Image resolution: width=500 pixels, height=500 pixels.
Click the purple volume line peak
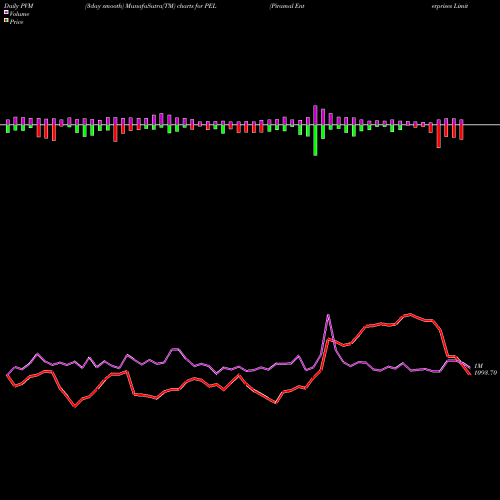coord(328,315)
